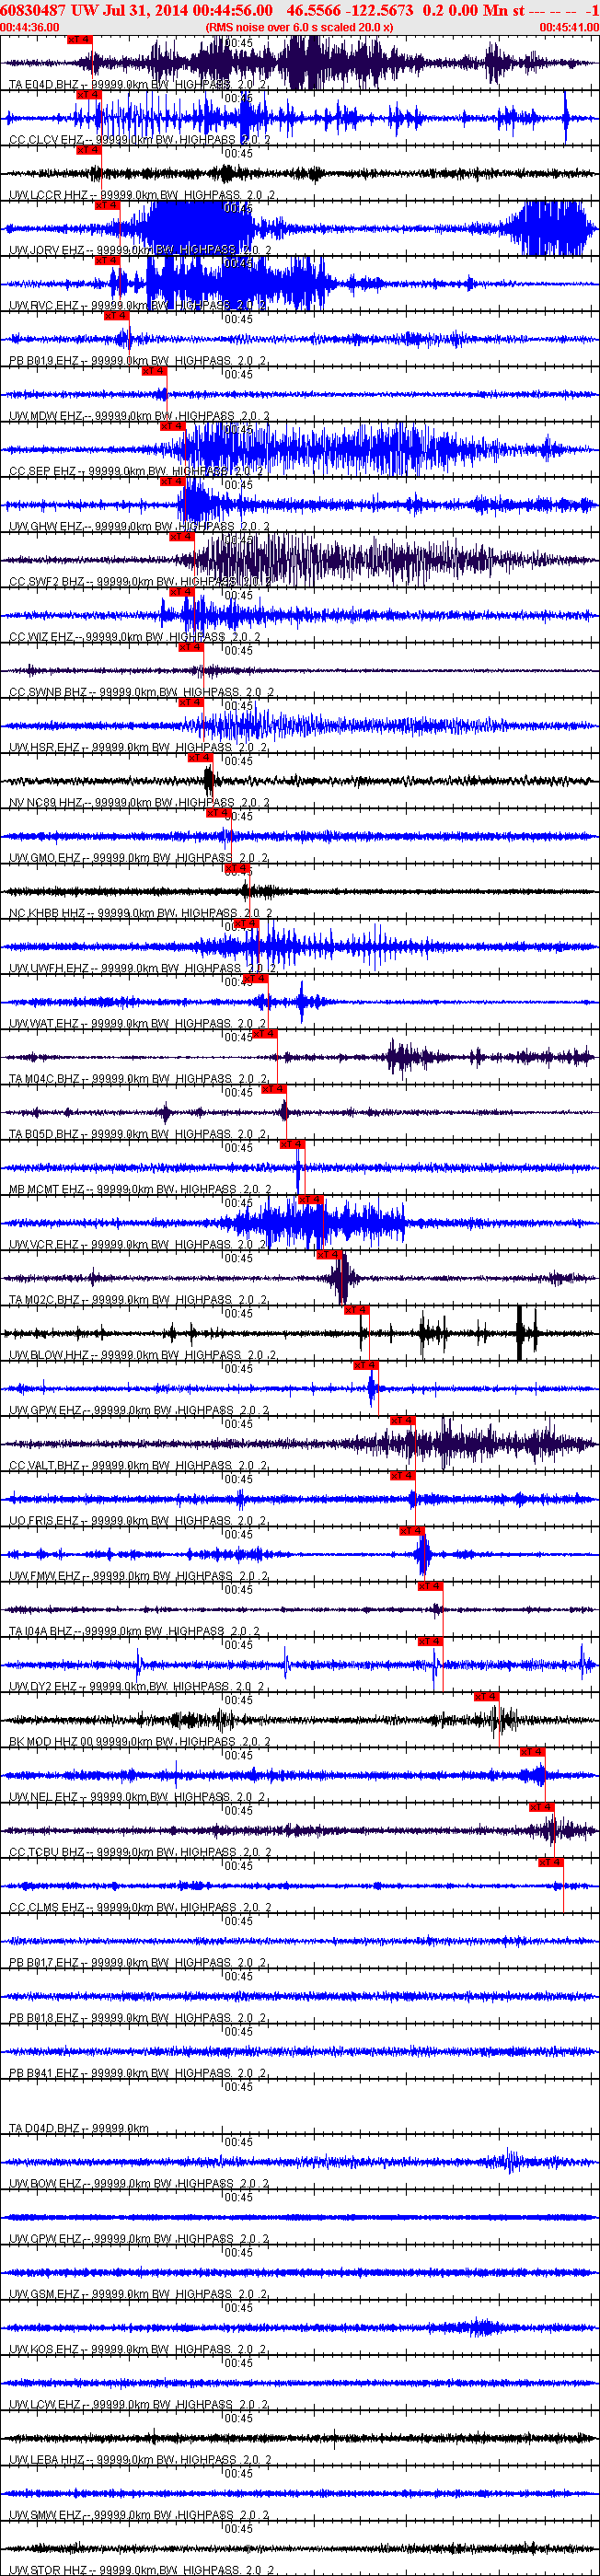Select the UW FMW EHZ station label
600x2576 pixels.
138,1576
